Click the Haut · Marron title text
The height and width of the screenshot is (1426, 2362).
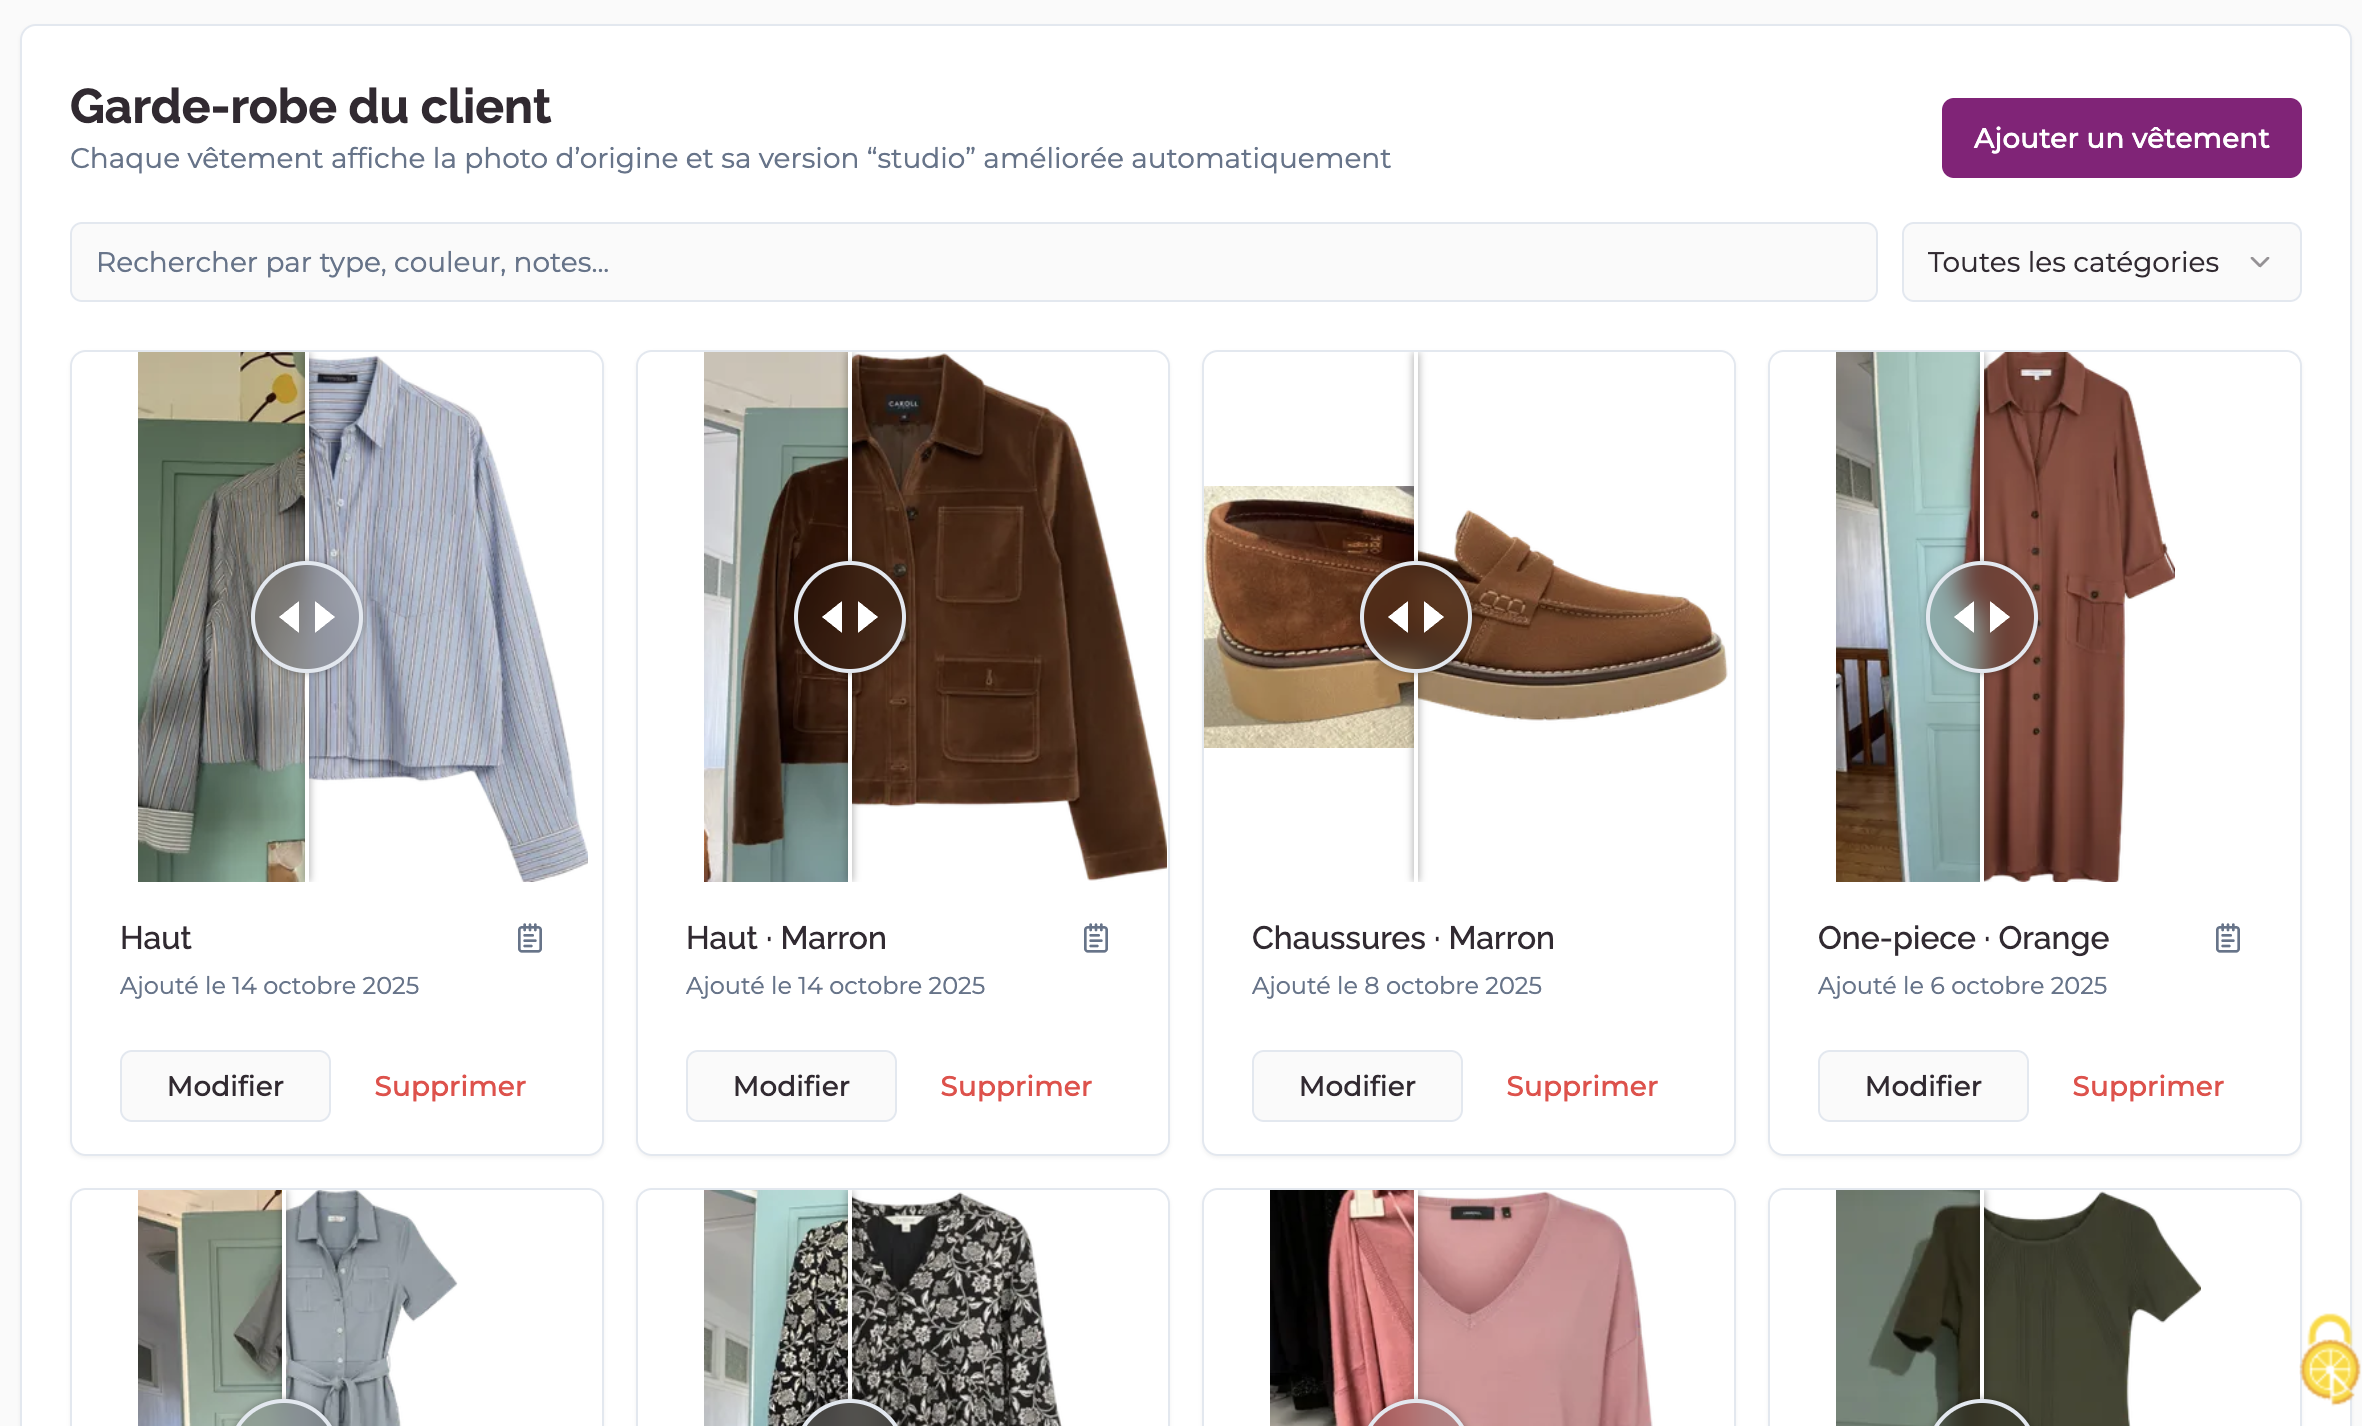point(786,938)
